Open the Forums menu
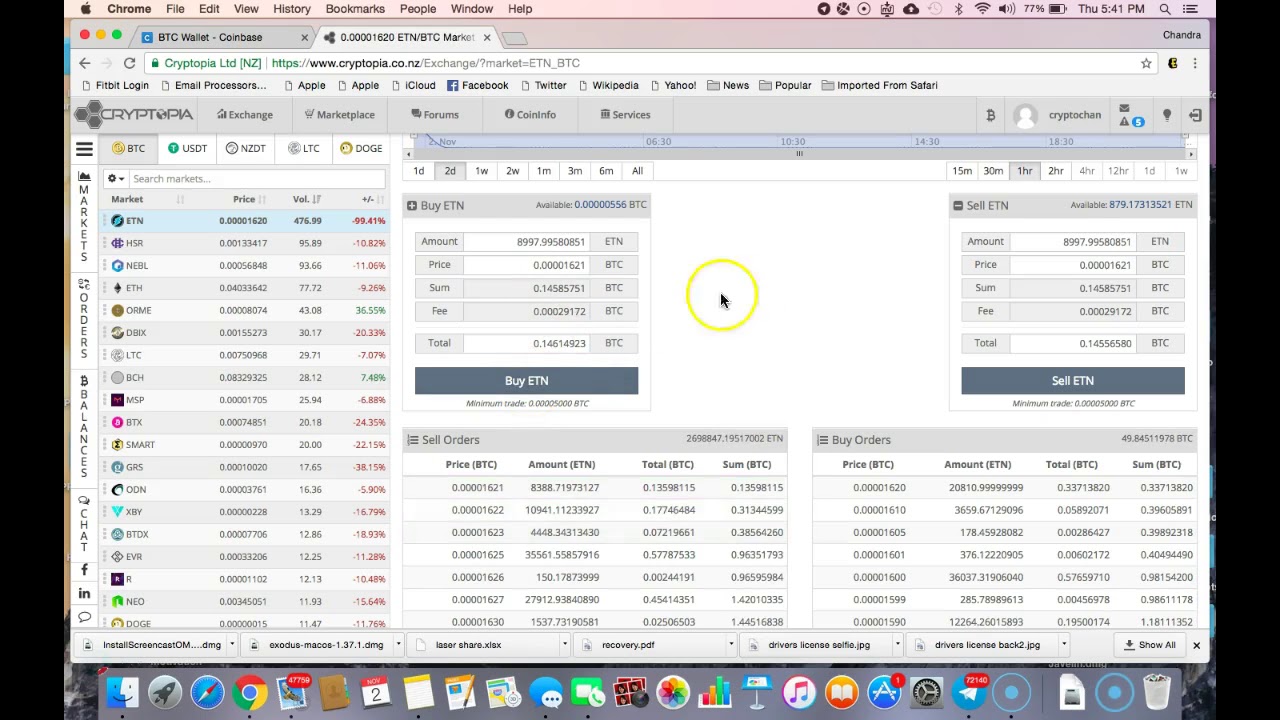This screenshot has height=720, width=1280. click(x=435, y=115)
